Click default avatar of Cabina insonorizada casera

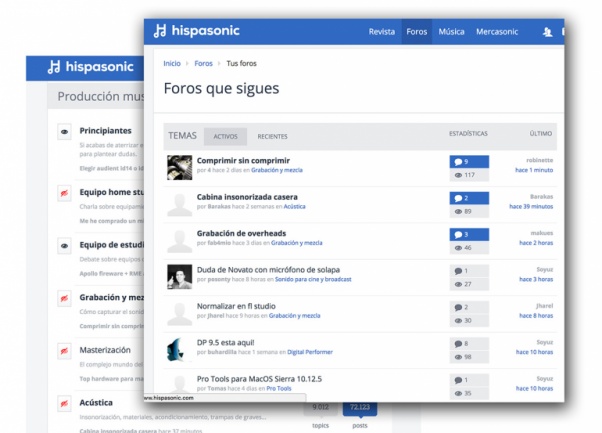(x=179, y=204)
